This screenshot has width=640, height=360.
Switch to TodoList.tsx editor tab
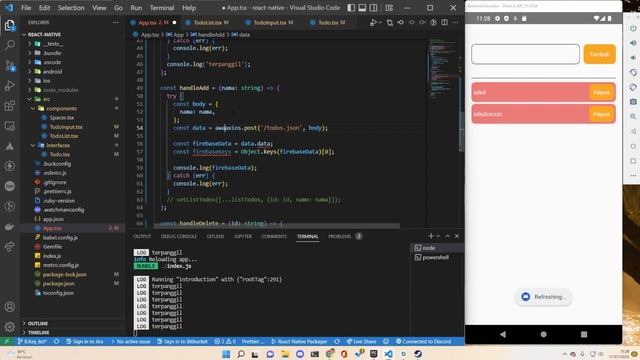(x=207, y=22)
